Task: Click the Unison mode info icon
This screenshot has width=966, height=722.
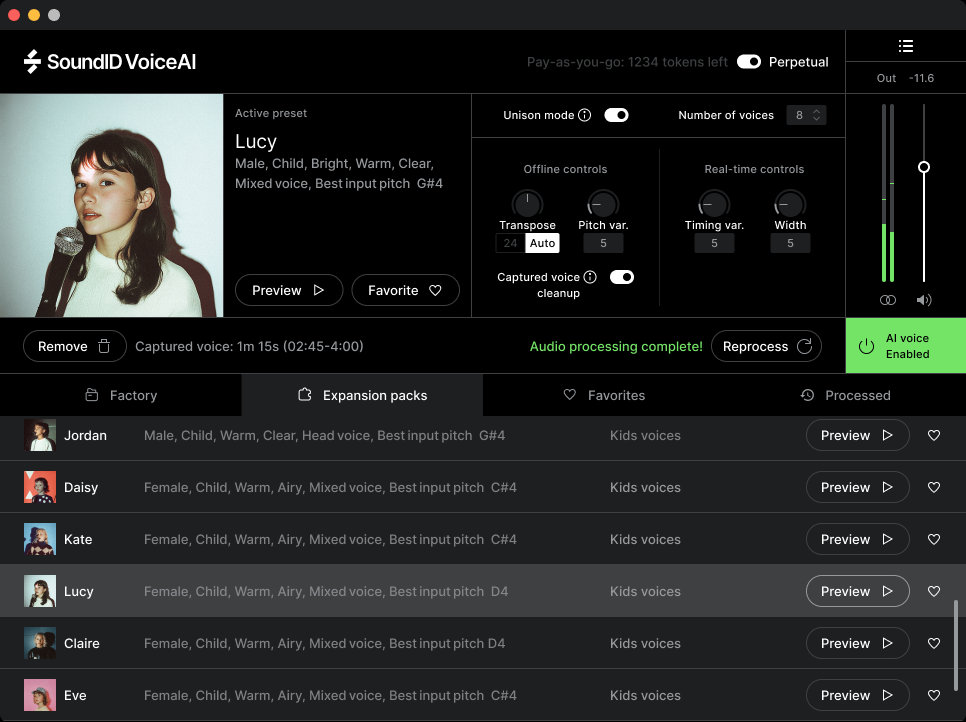Action: click(585, 114)
